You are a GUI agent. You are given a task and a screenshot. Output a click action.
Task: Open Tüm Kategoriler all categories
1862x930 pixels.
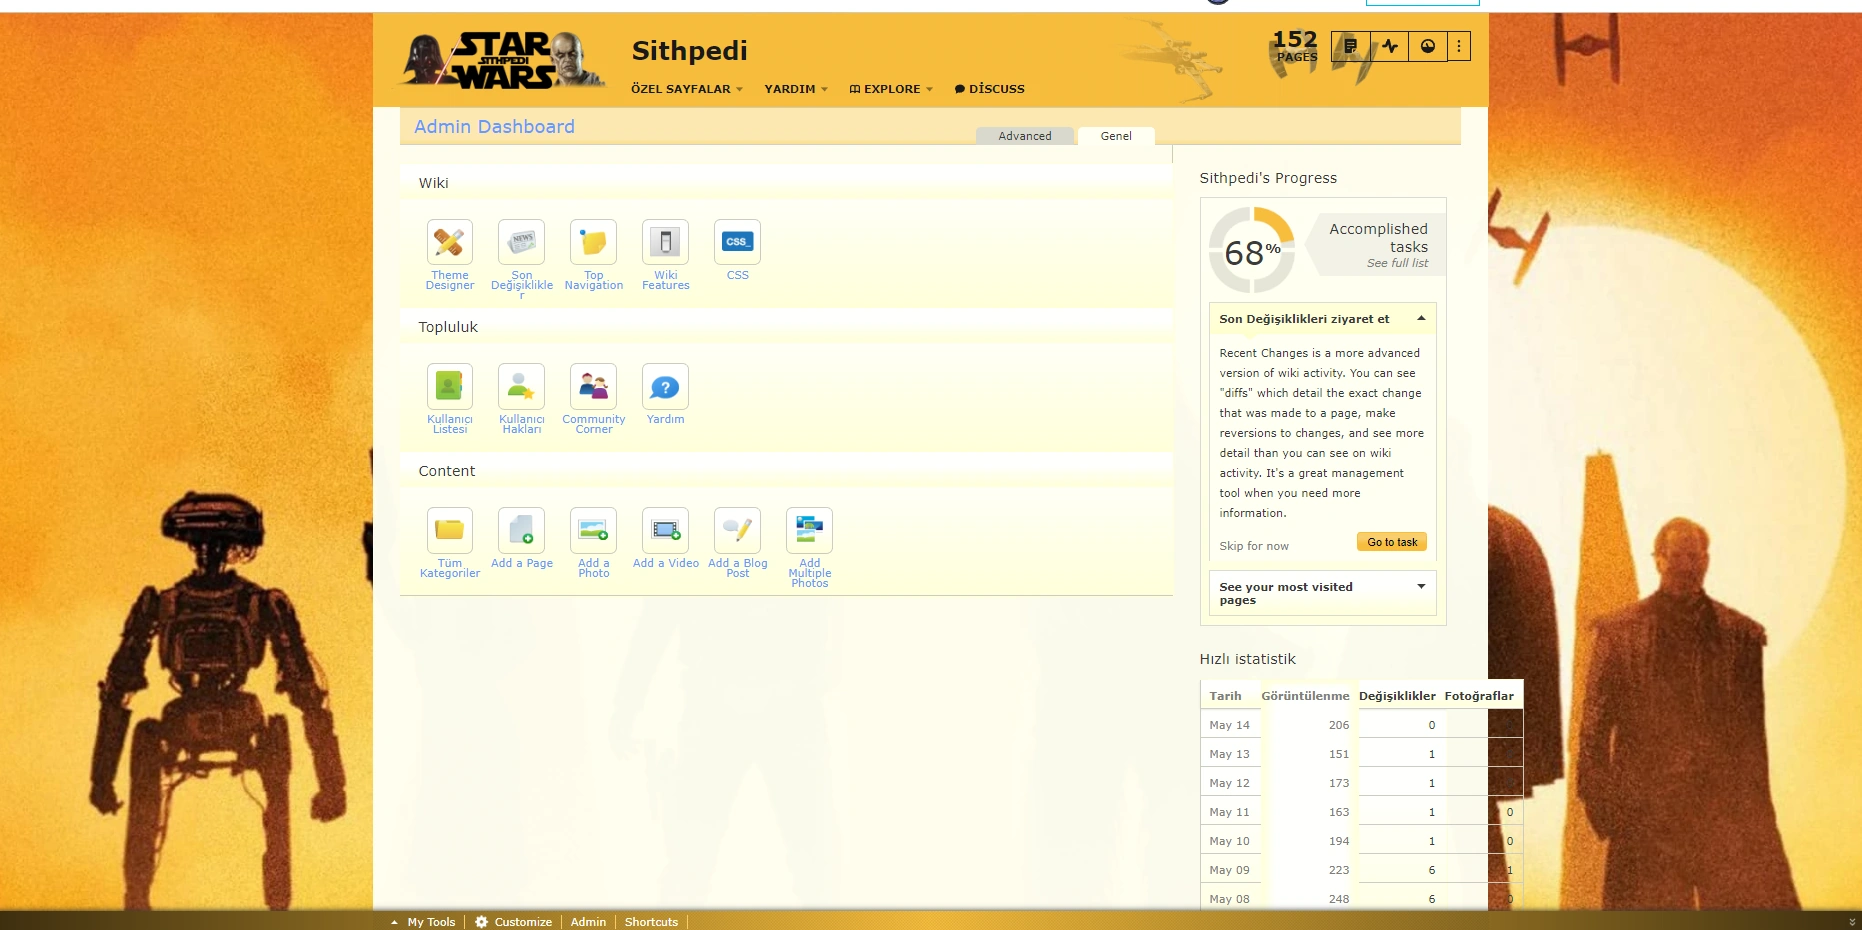click(449, 530)
